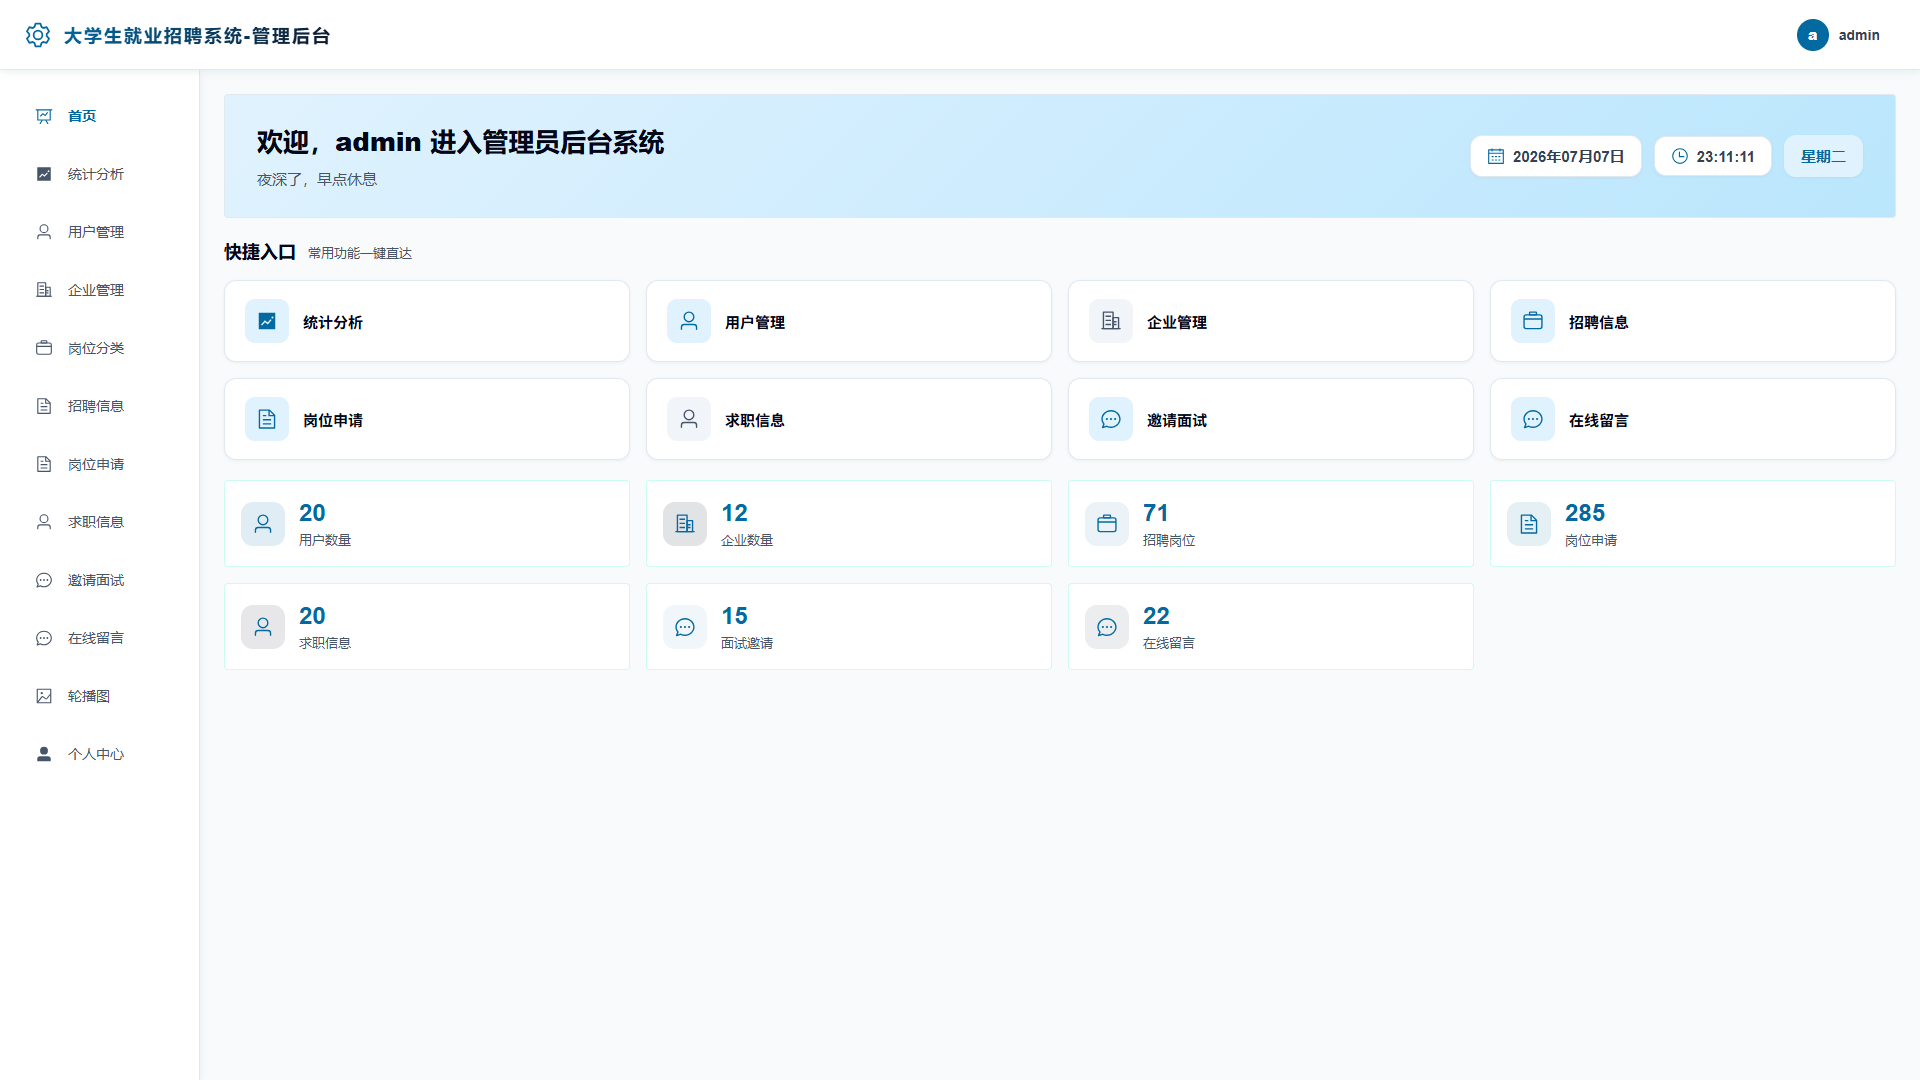Click 岗位申请 document icon in quick entry

267,419
